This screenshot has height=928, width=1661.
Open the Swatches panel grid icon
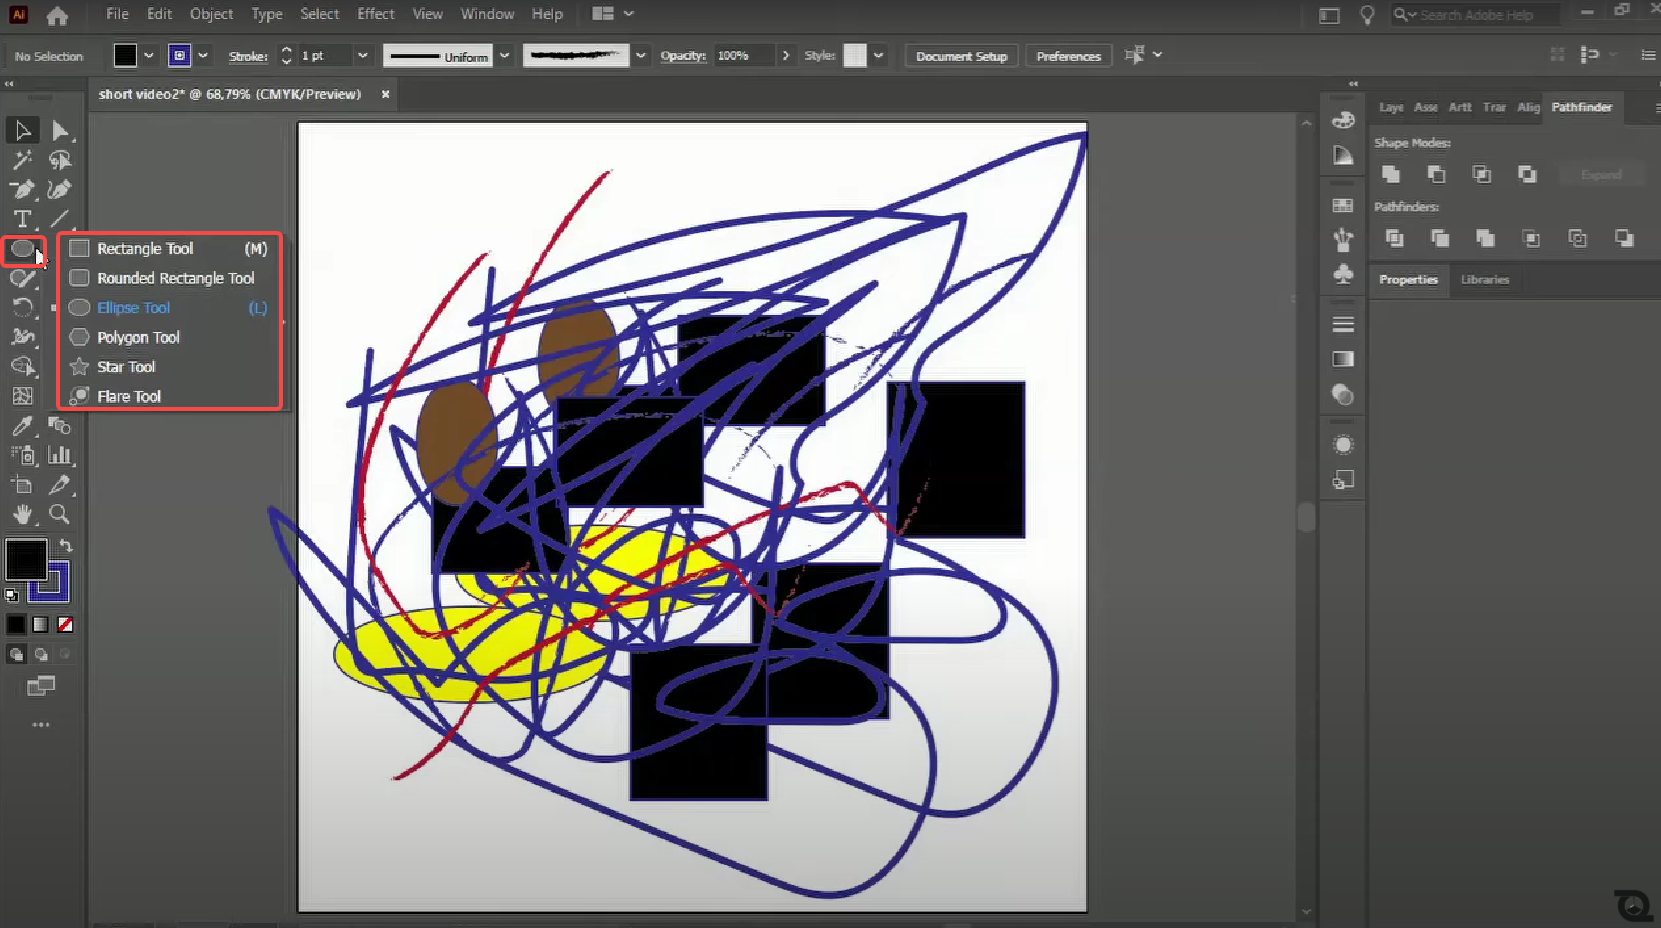pos(1343,205)
